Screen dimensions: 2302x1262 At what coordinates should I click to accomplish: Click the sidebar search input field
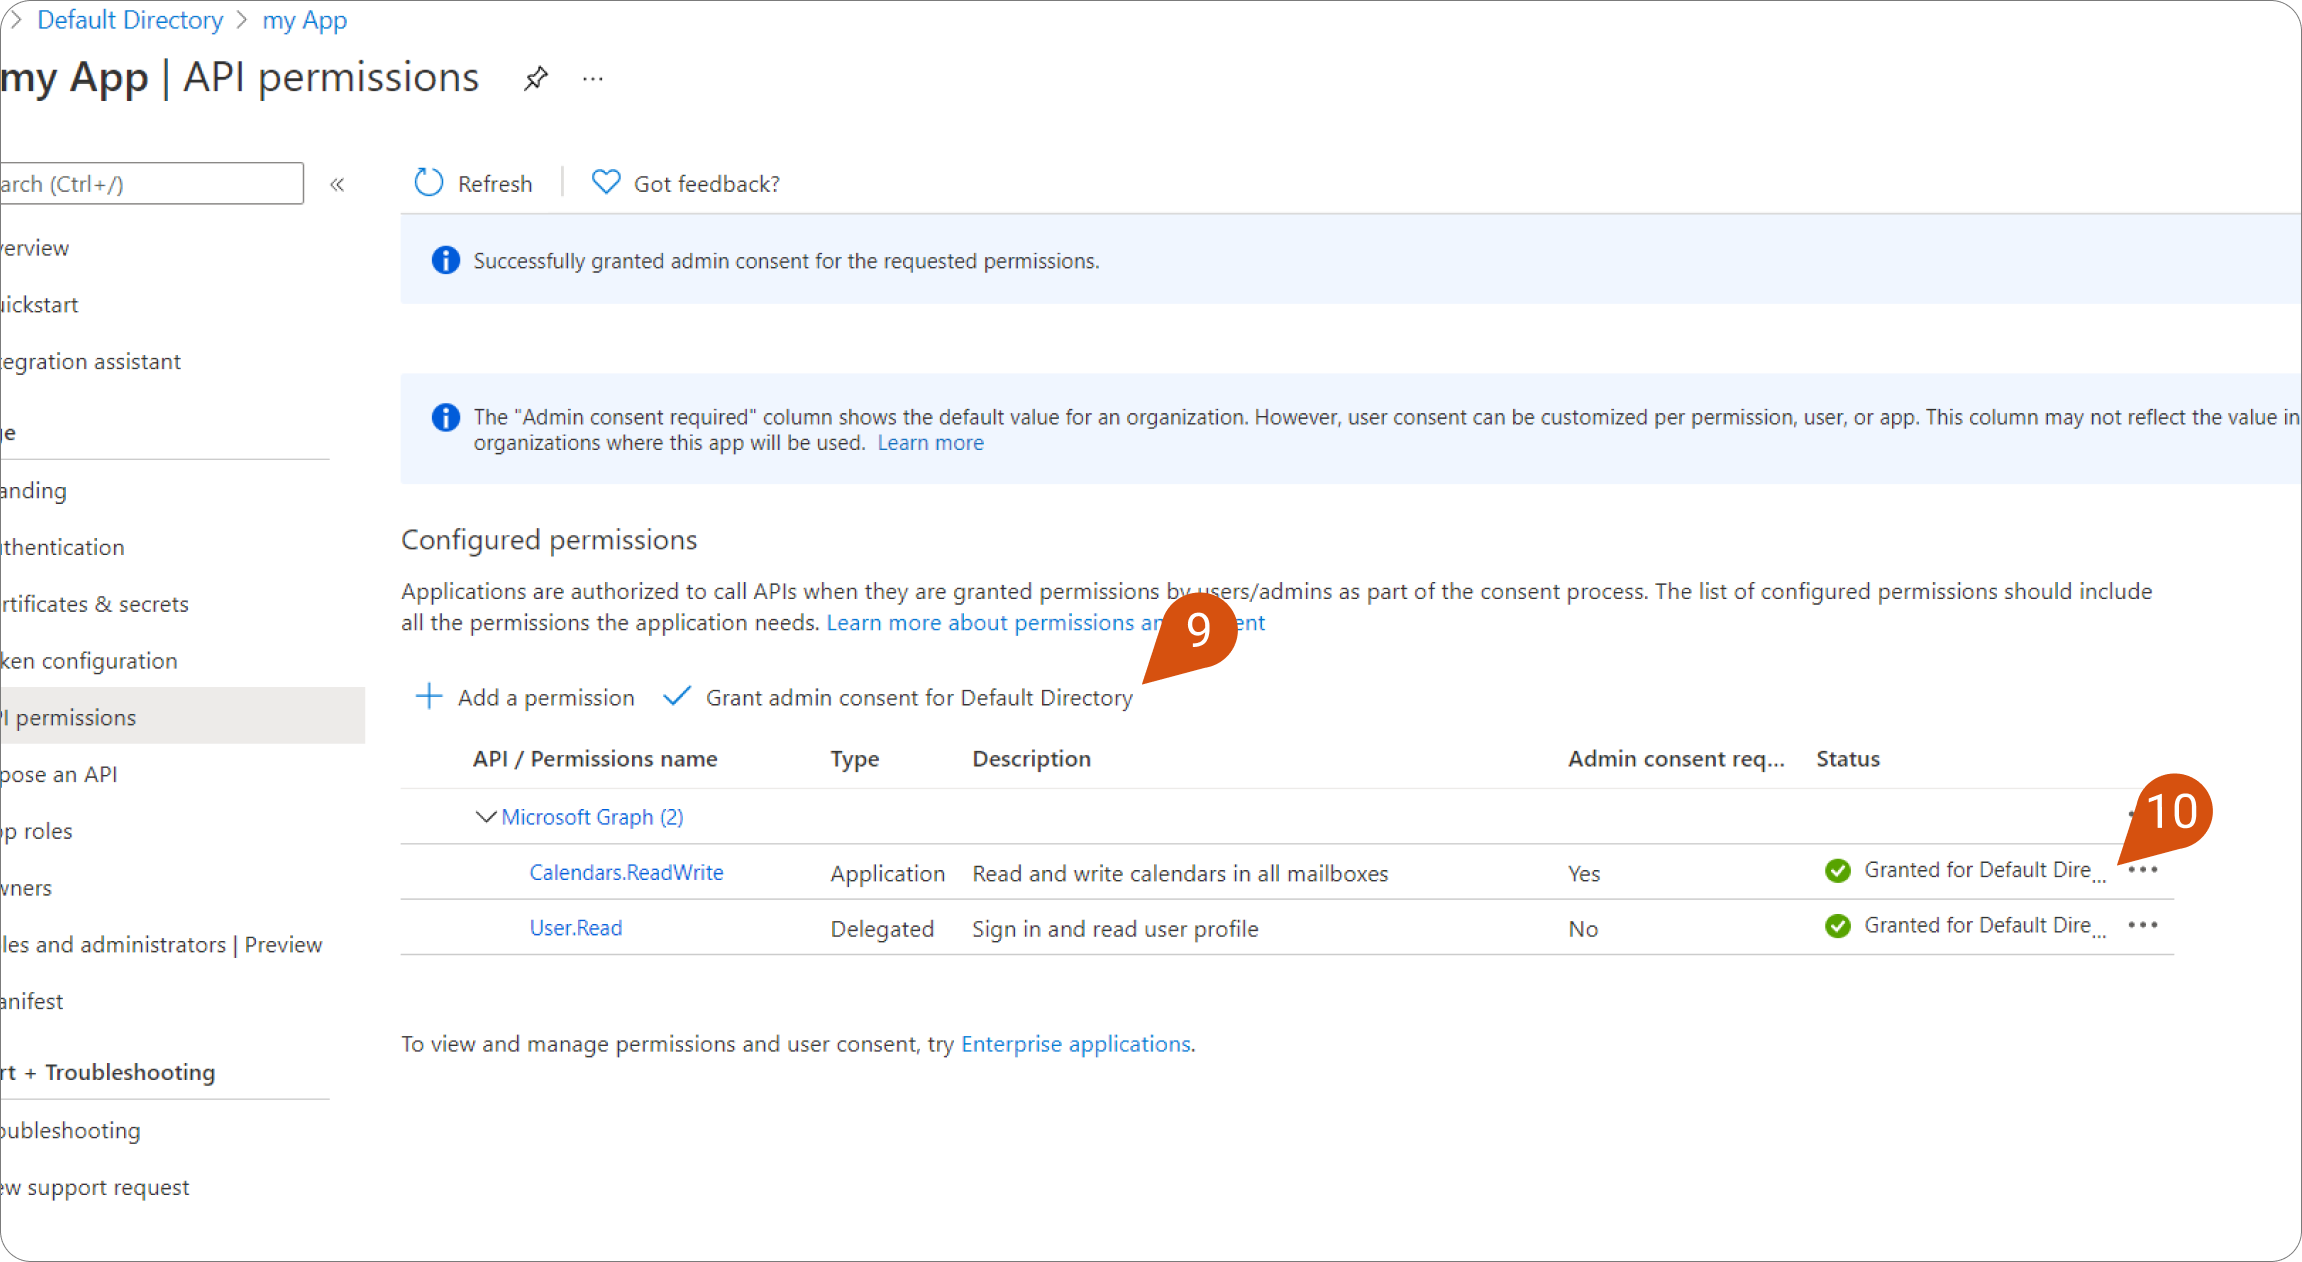(x=150, y=184)
